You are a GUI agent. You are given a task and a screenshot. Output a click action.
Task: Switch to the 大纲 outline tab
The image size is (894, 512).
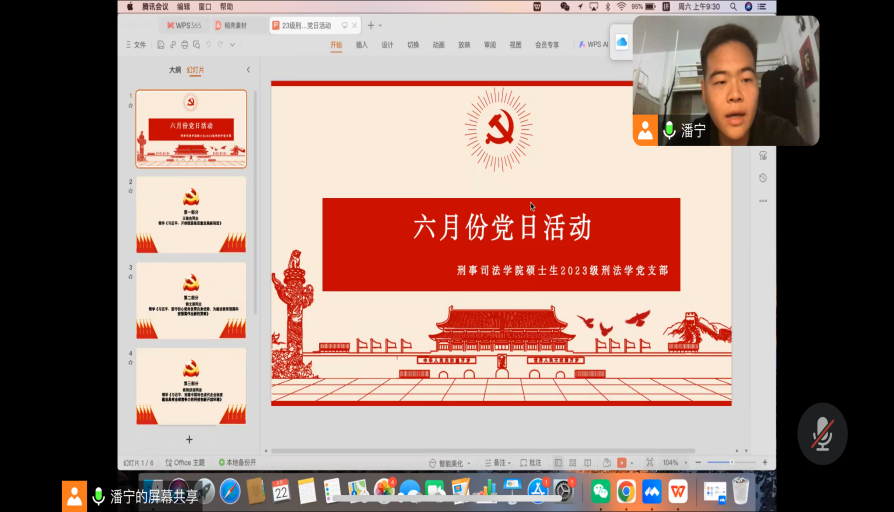175,70
